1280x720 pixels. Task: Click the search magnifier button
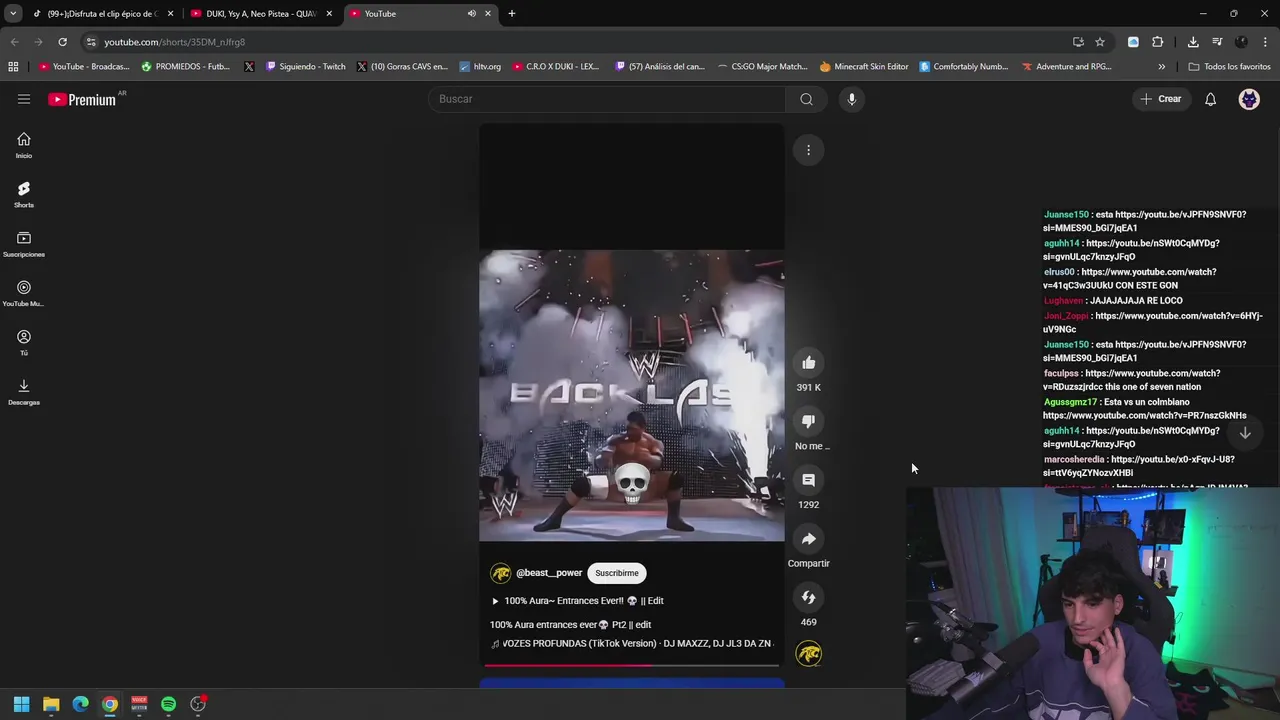[806, 99]
